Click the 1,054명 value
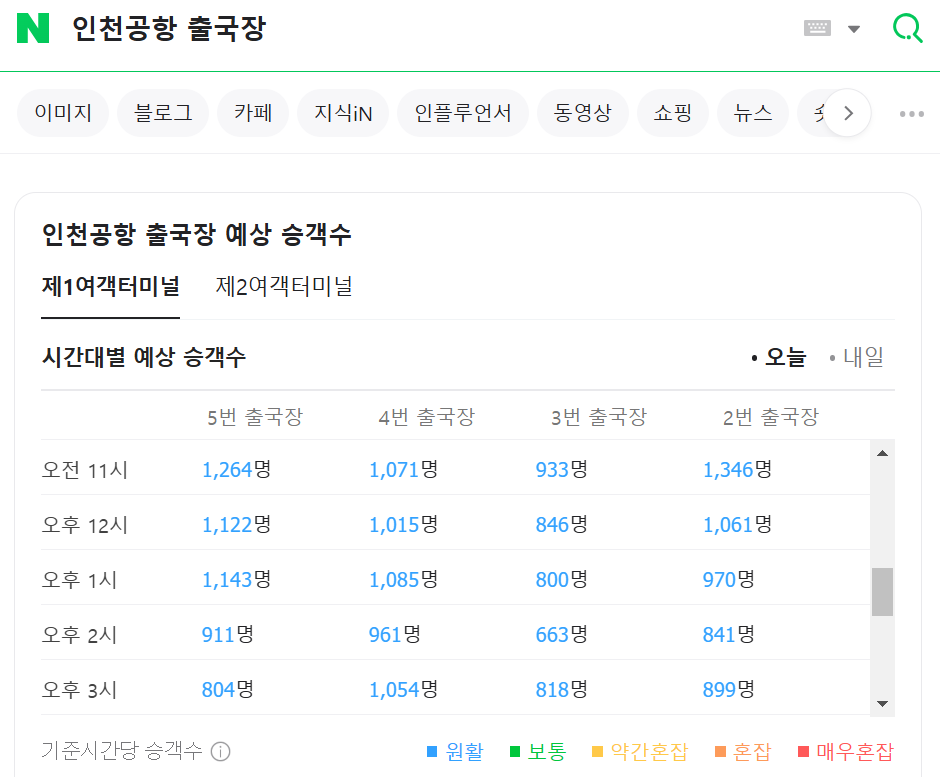This screenshot has height=777, width=940. point(403,689)
